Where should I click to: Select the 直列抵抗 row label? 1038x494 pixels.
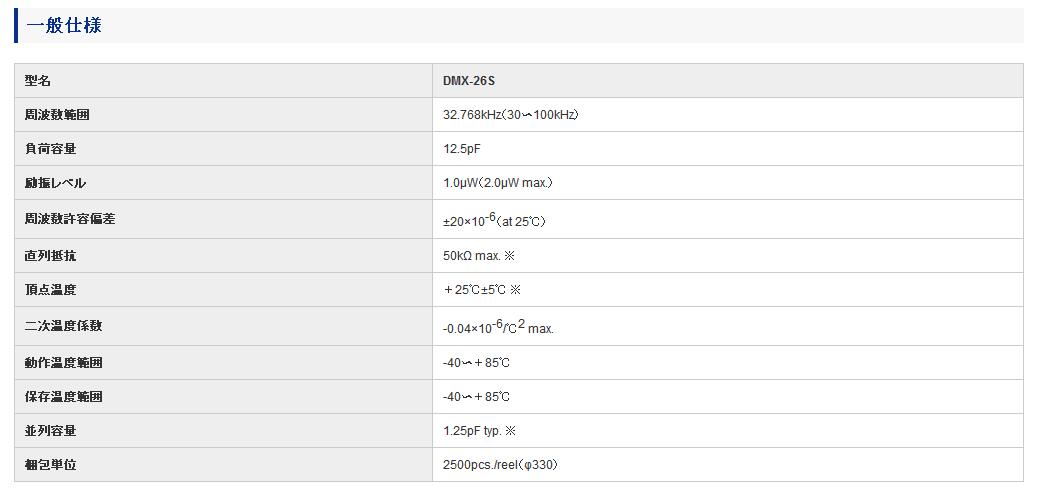click(50, 256)
